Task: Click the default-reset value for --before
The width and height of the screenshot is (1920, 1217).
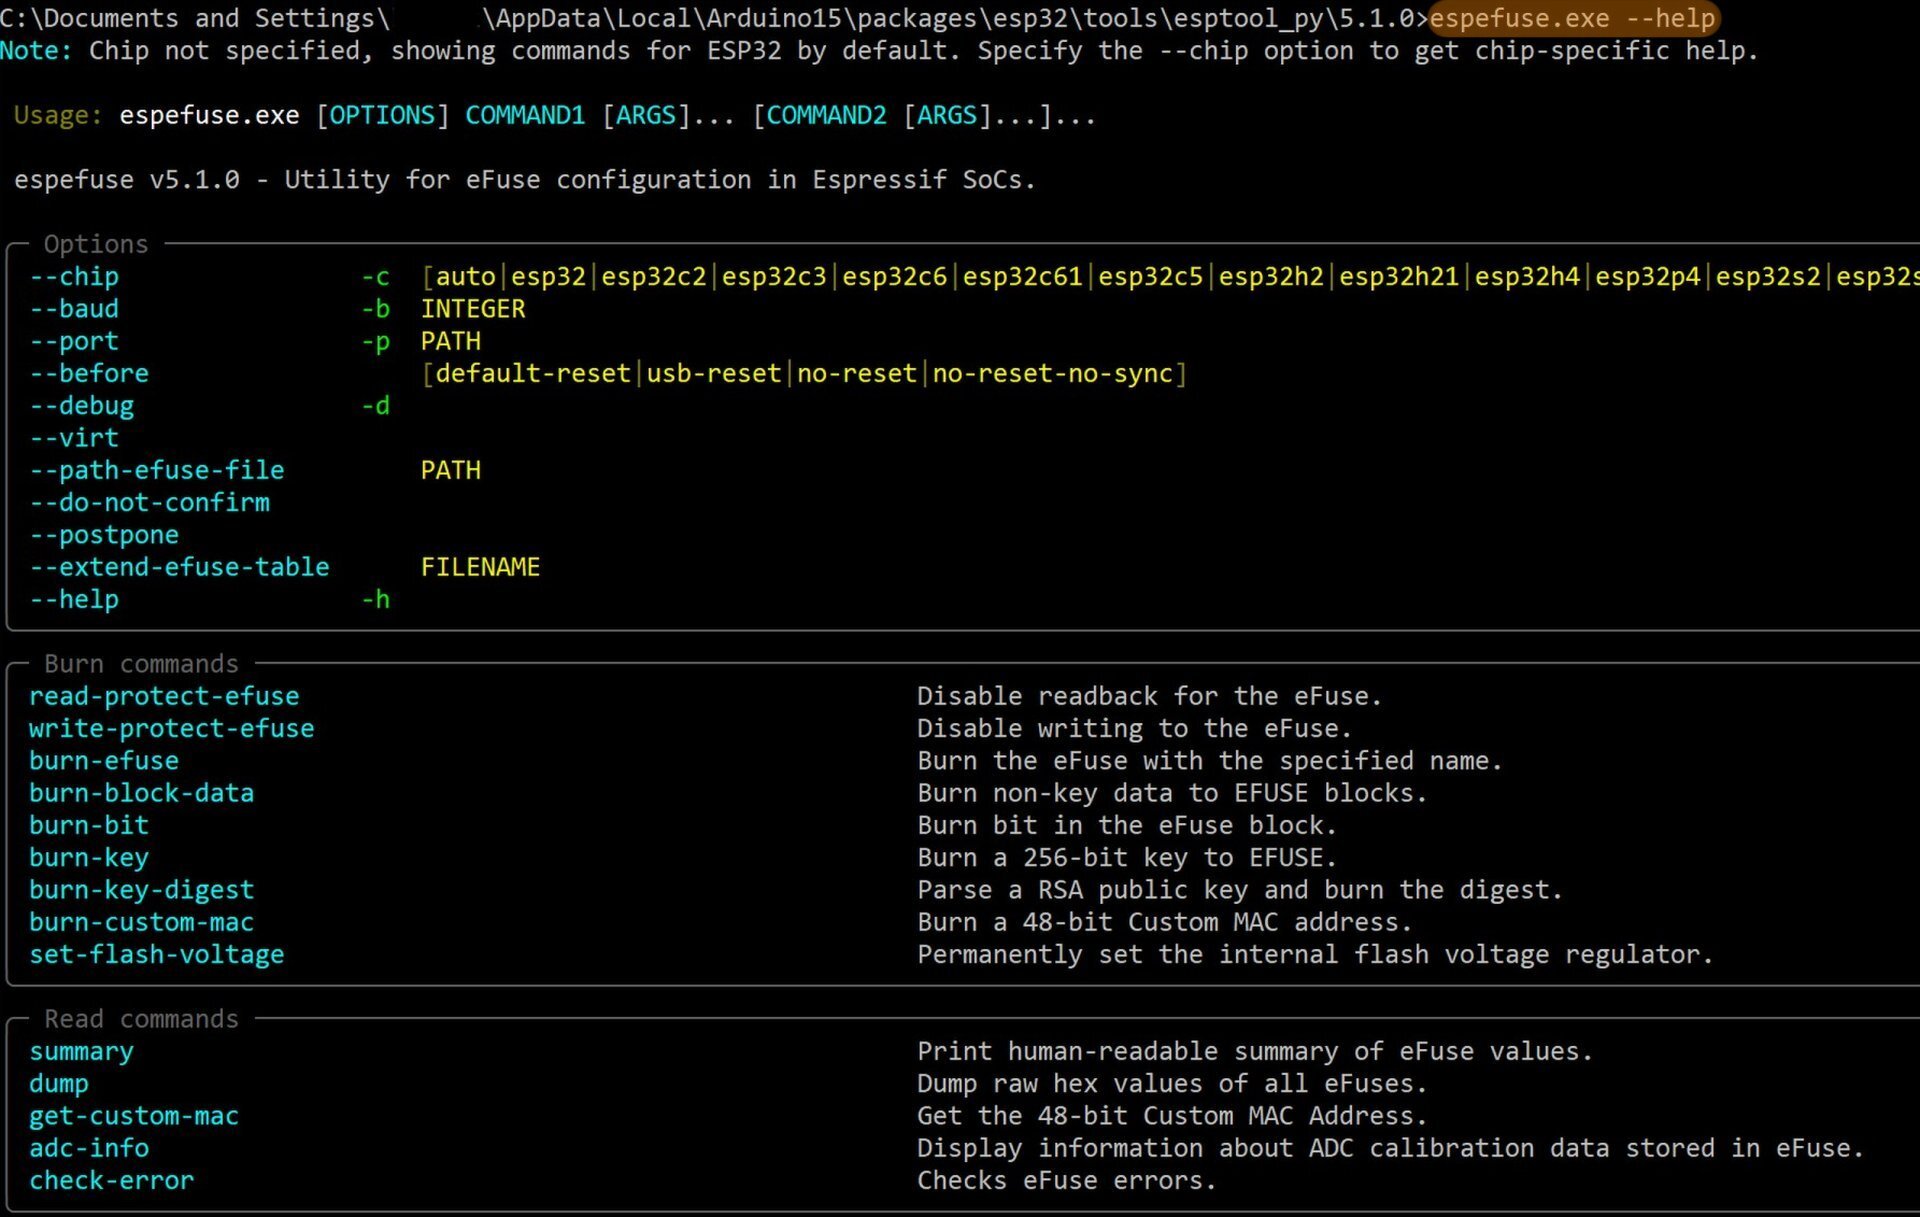Action: (532, 374)
